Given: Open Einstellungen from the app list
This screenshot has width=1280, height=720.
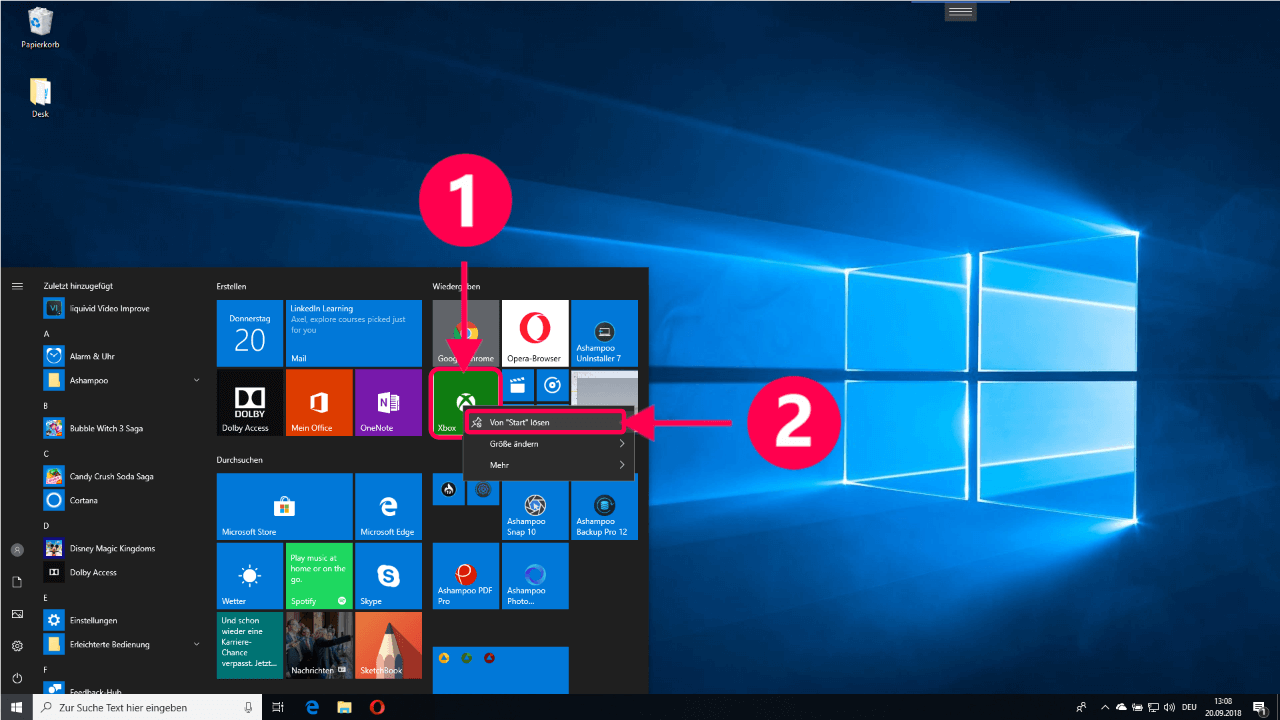Looking at the screenshot, I should click(x=123, y=620).
